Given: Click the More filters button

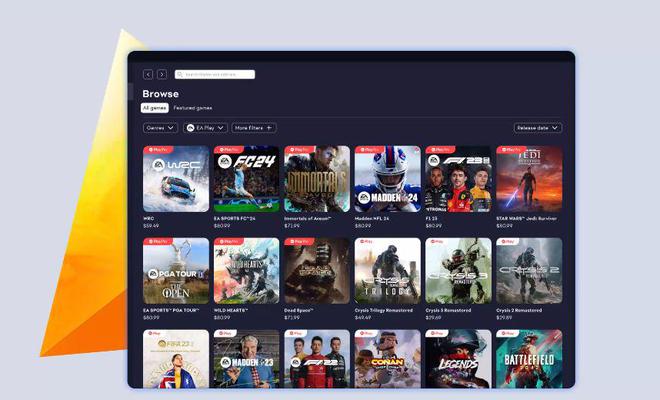Looking at the screenshot, I should pos(254,128).
